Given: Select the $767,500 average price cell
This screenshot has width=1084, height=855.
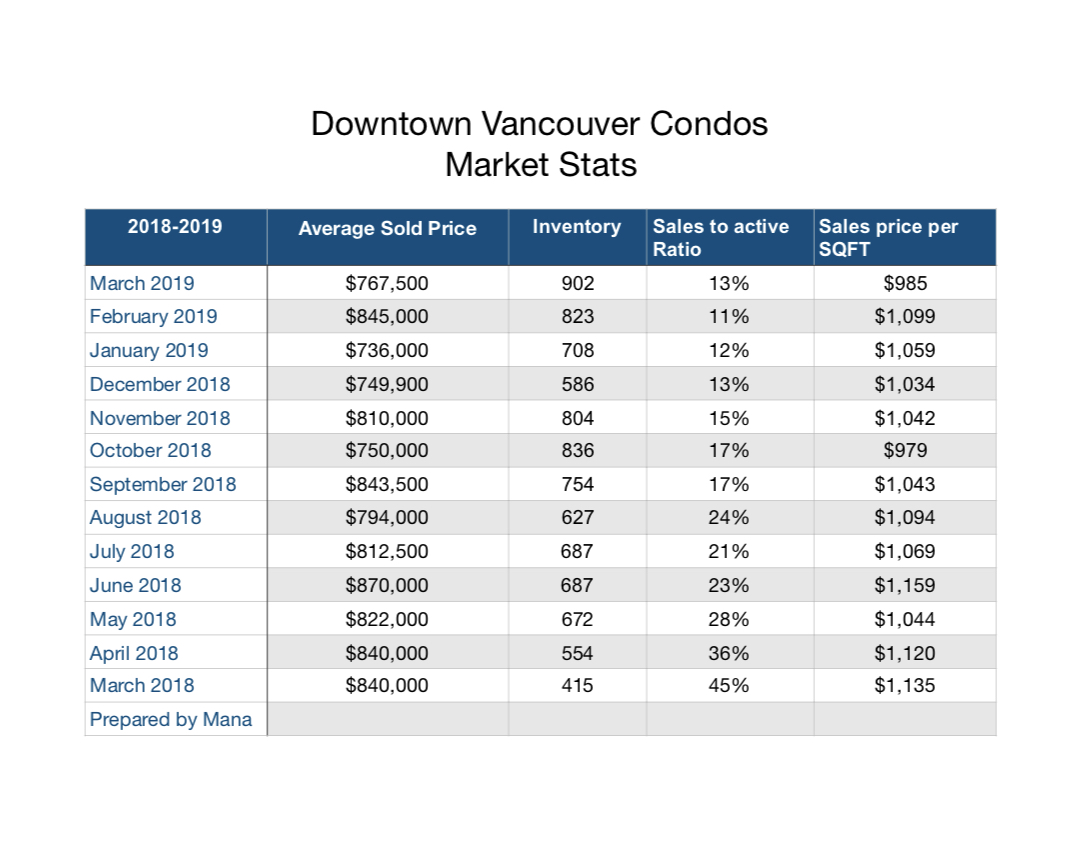Looking at the screenshot, I should (x=387, y=283).
